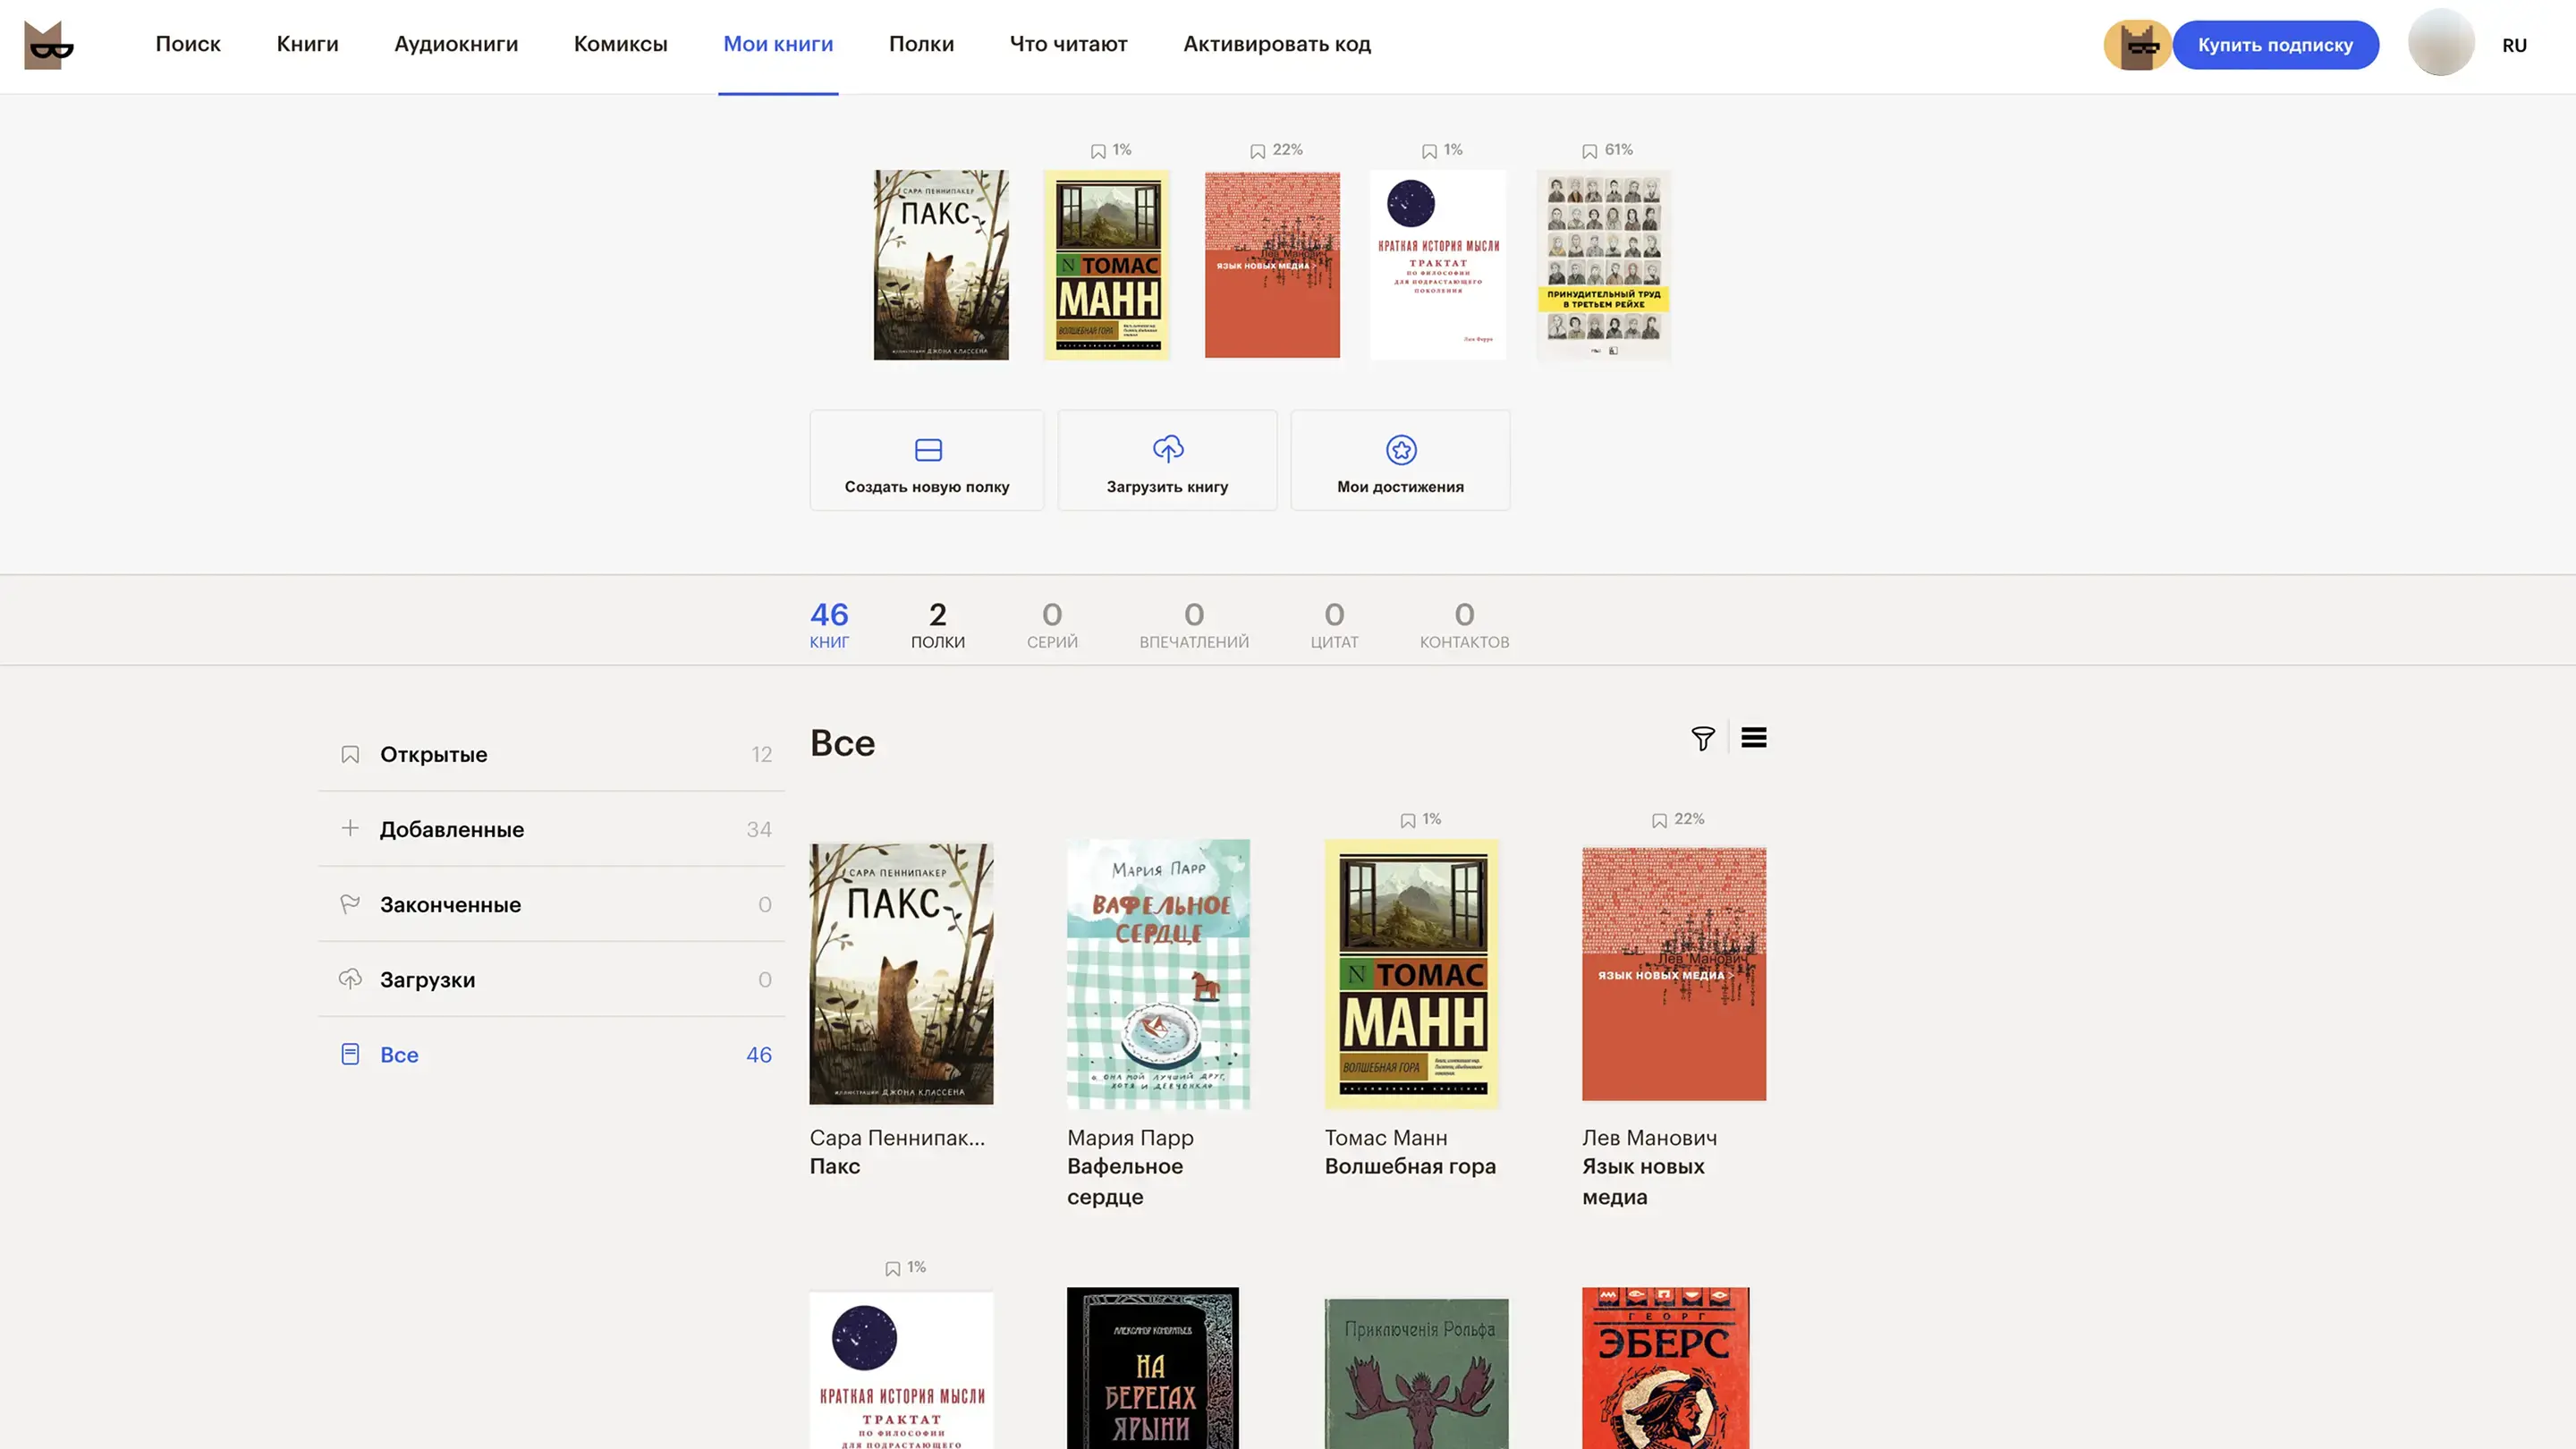Select Законченные sidebar category
The width and height of the screenshot is (2576, 1449).
click(x=450, y=904)
